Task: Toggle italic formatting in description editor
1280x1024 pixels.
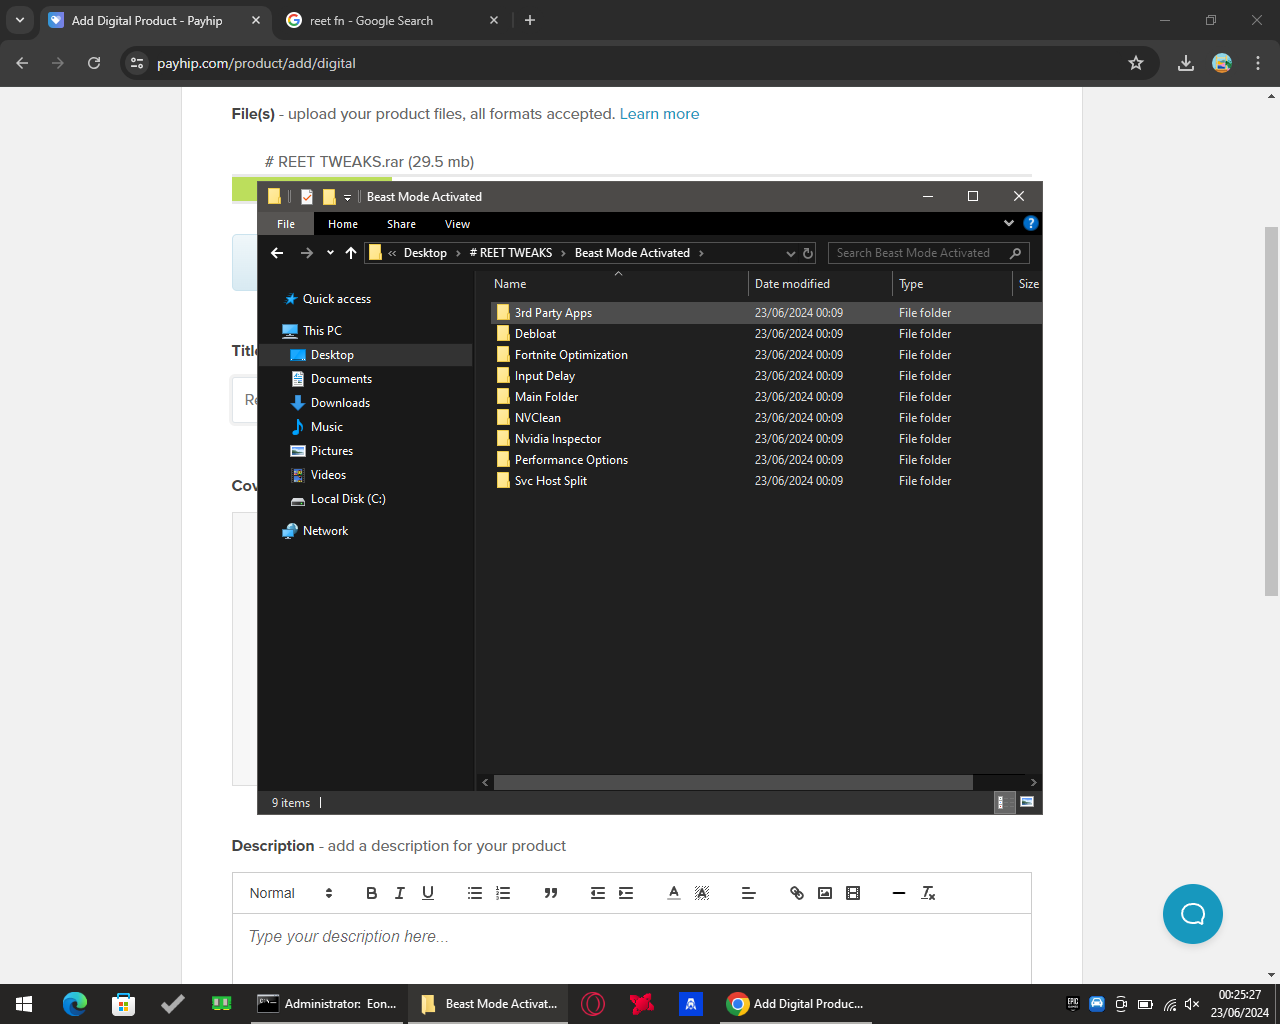Action: coord(400,893)
